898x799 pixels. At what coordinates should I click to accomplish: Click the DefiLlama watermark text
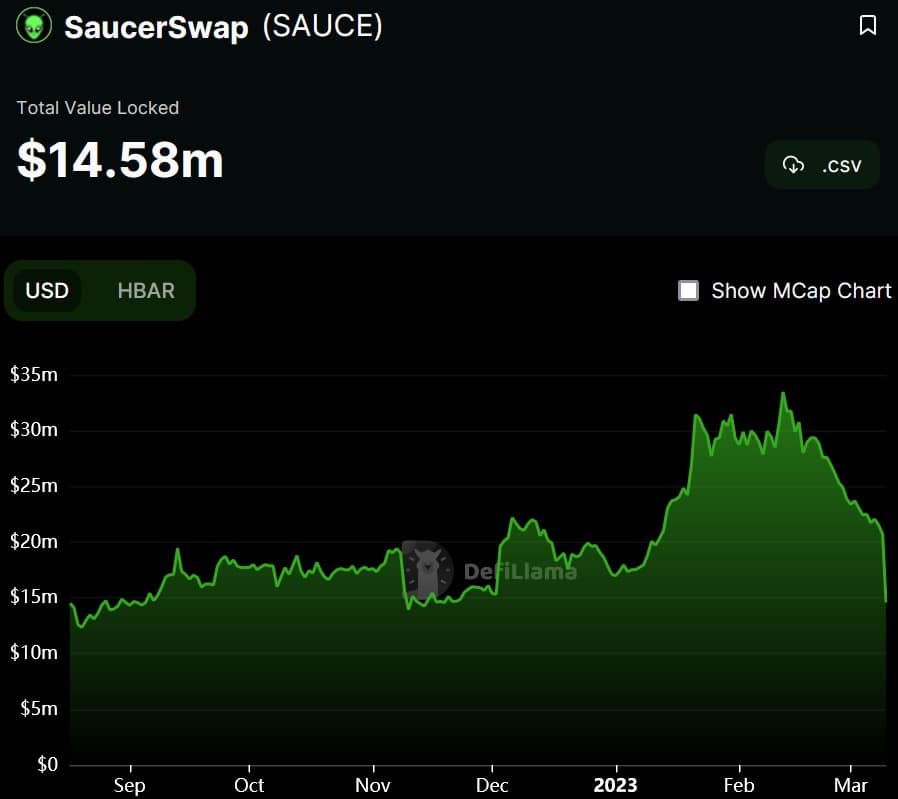[x=520, y=572]
